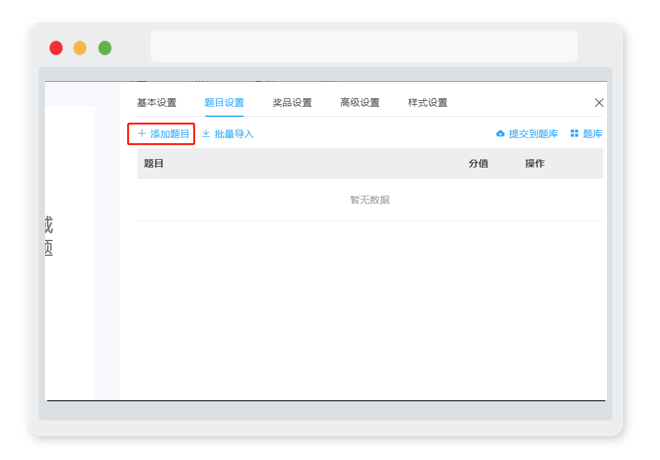
Task: Go to the 高级设置 tab
Action: (360, 103)
